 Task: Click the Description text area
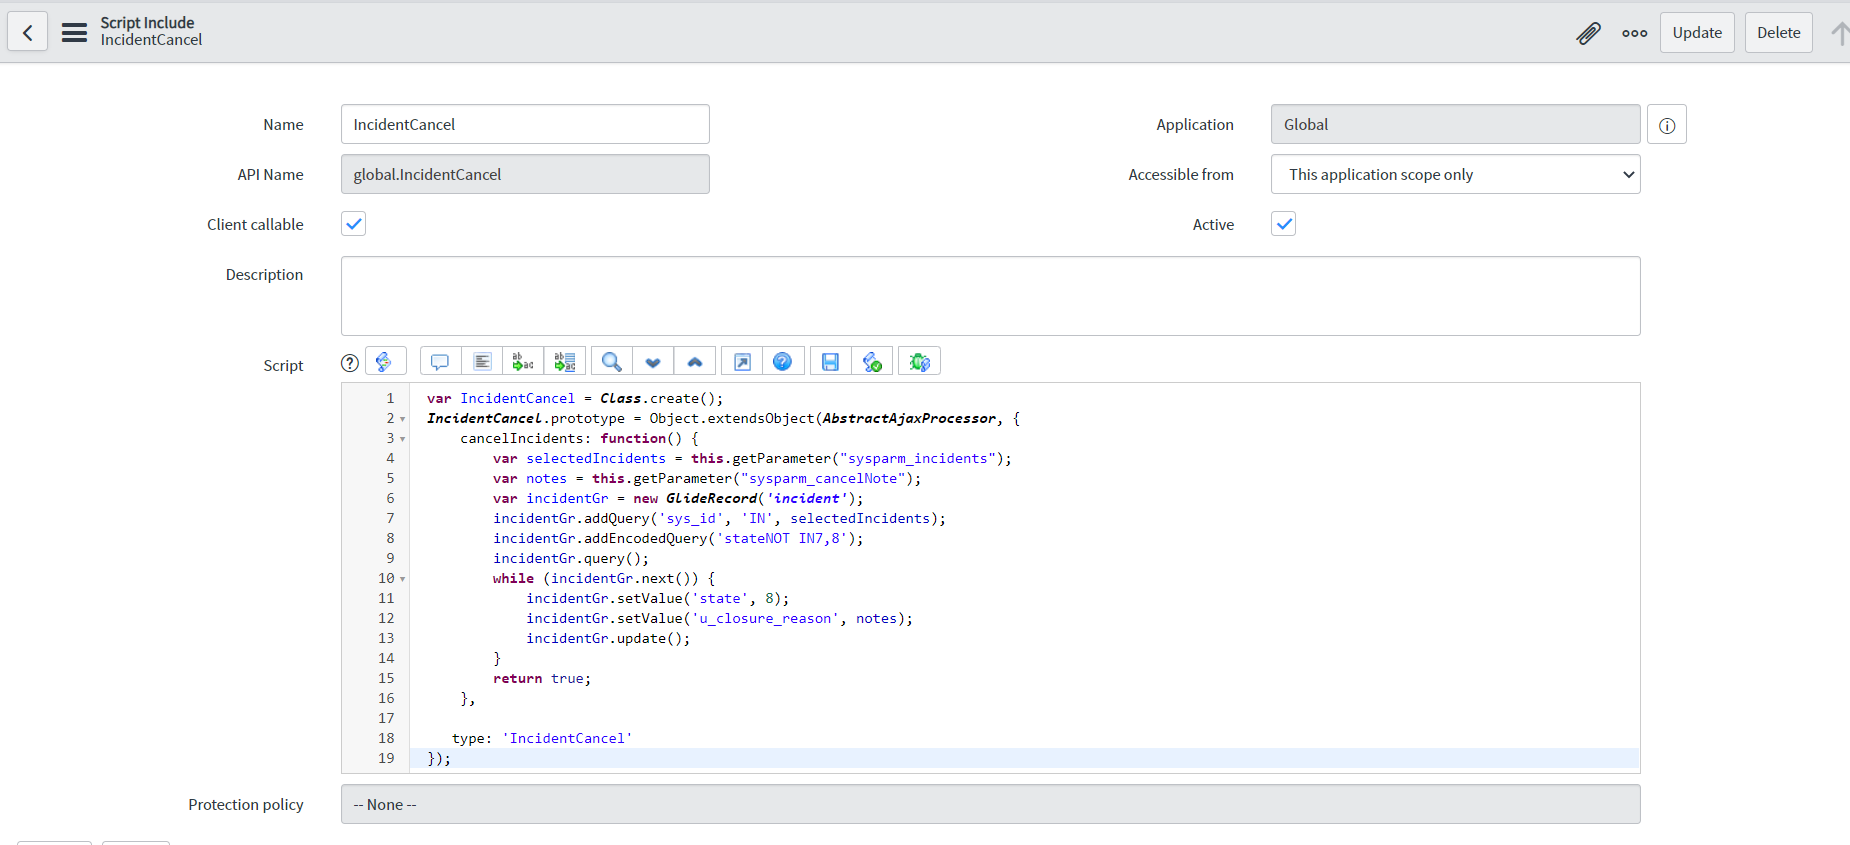[x=990, y=296]
